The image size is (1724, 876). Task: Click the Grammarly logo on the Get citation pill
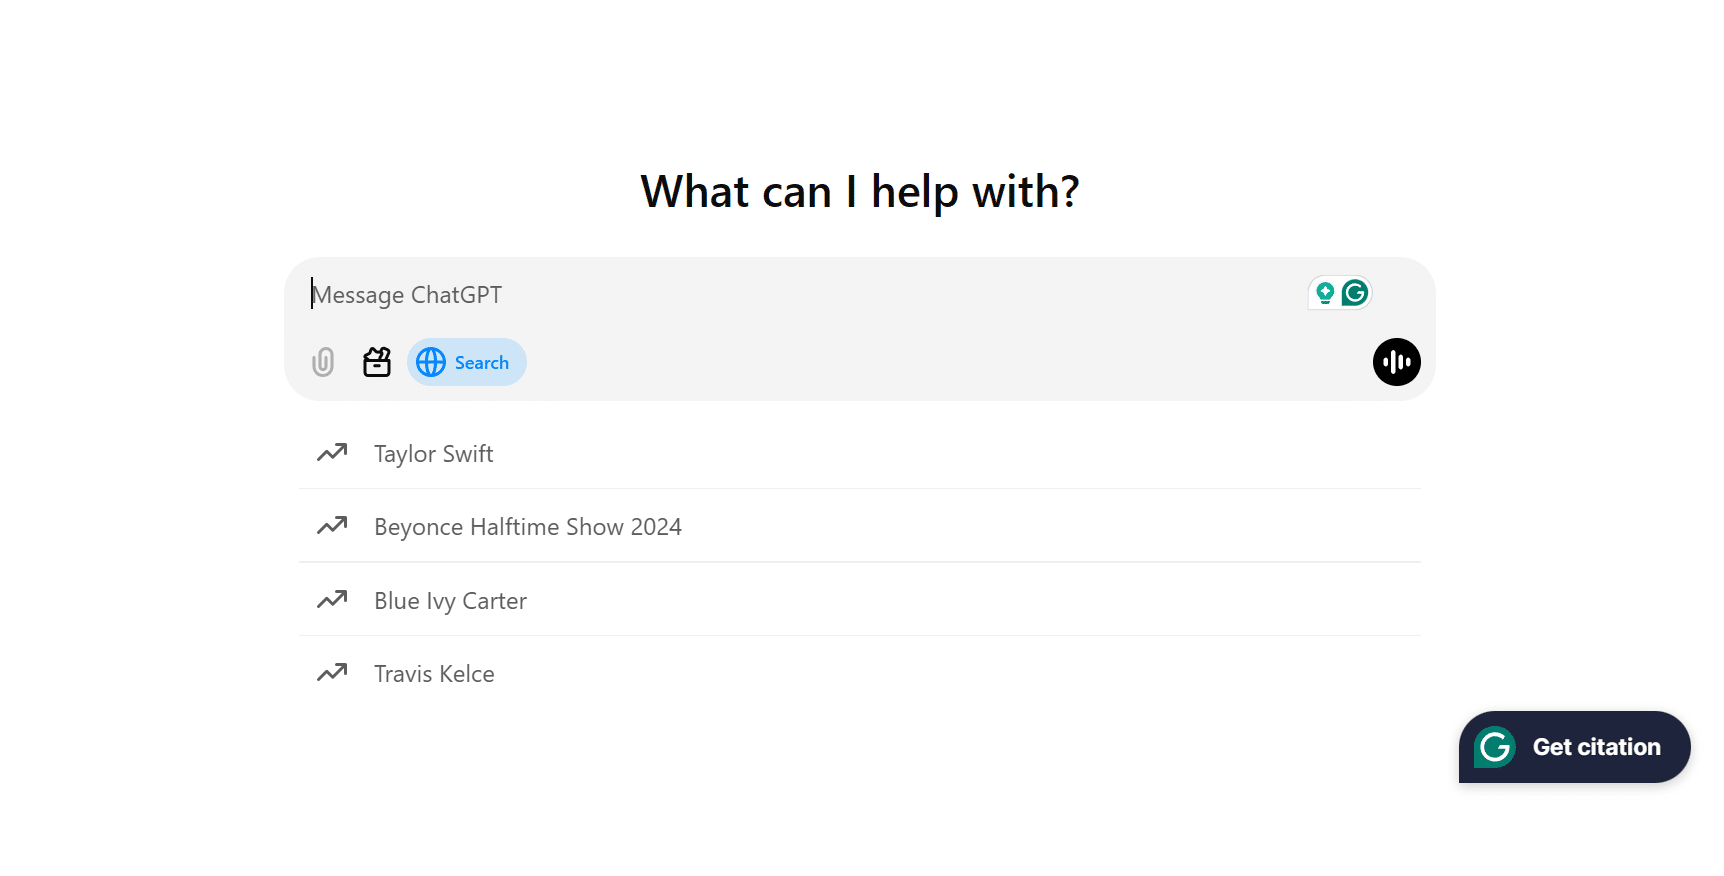point(1494,747)
